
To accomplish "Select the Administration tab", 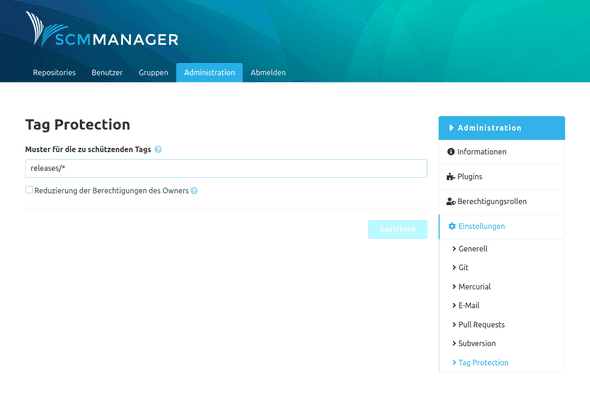I will 209,73.
